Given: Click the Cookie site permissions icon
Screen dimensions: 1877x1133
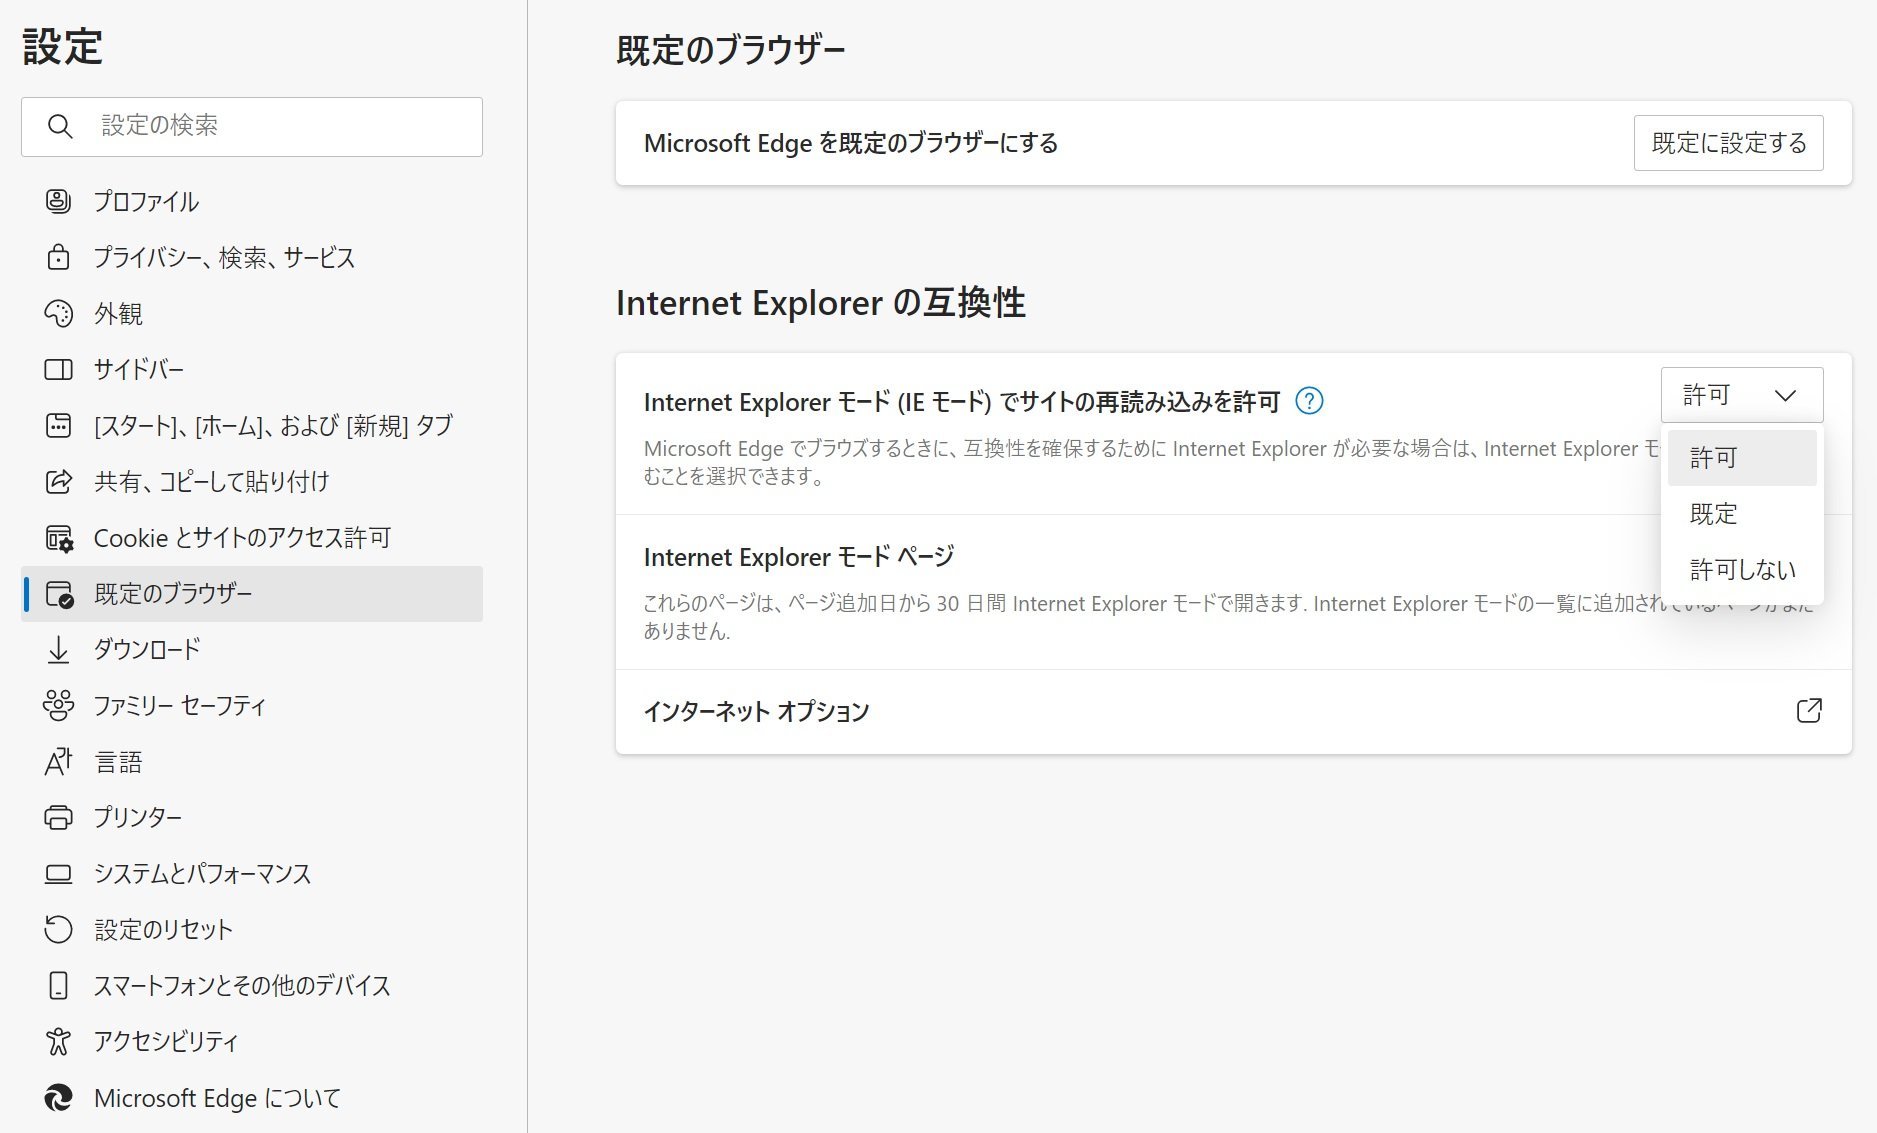Looking at the screenshot, I should [59, 538].
